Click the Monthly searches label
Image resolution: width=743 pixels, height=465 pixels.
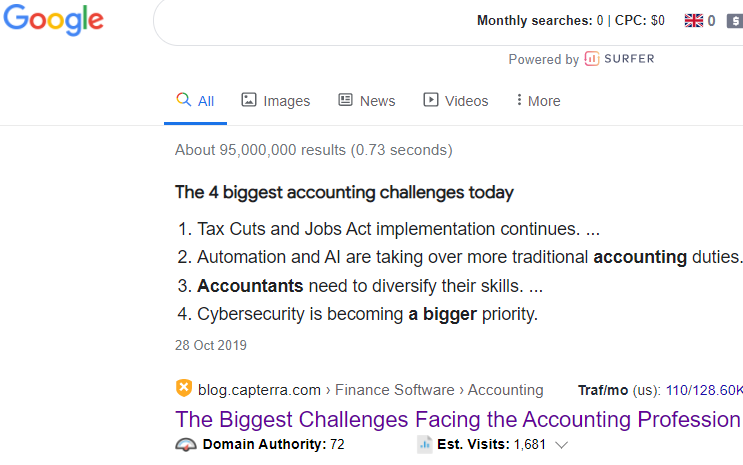534,20
